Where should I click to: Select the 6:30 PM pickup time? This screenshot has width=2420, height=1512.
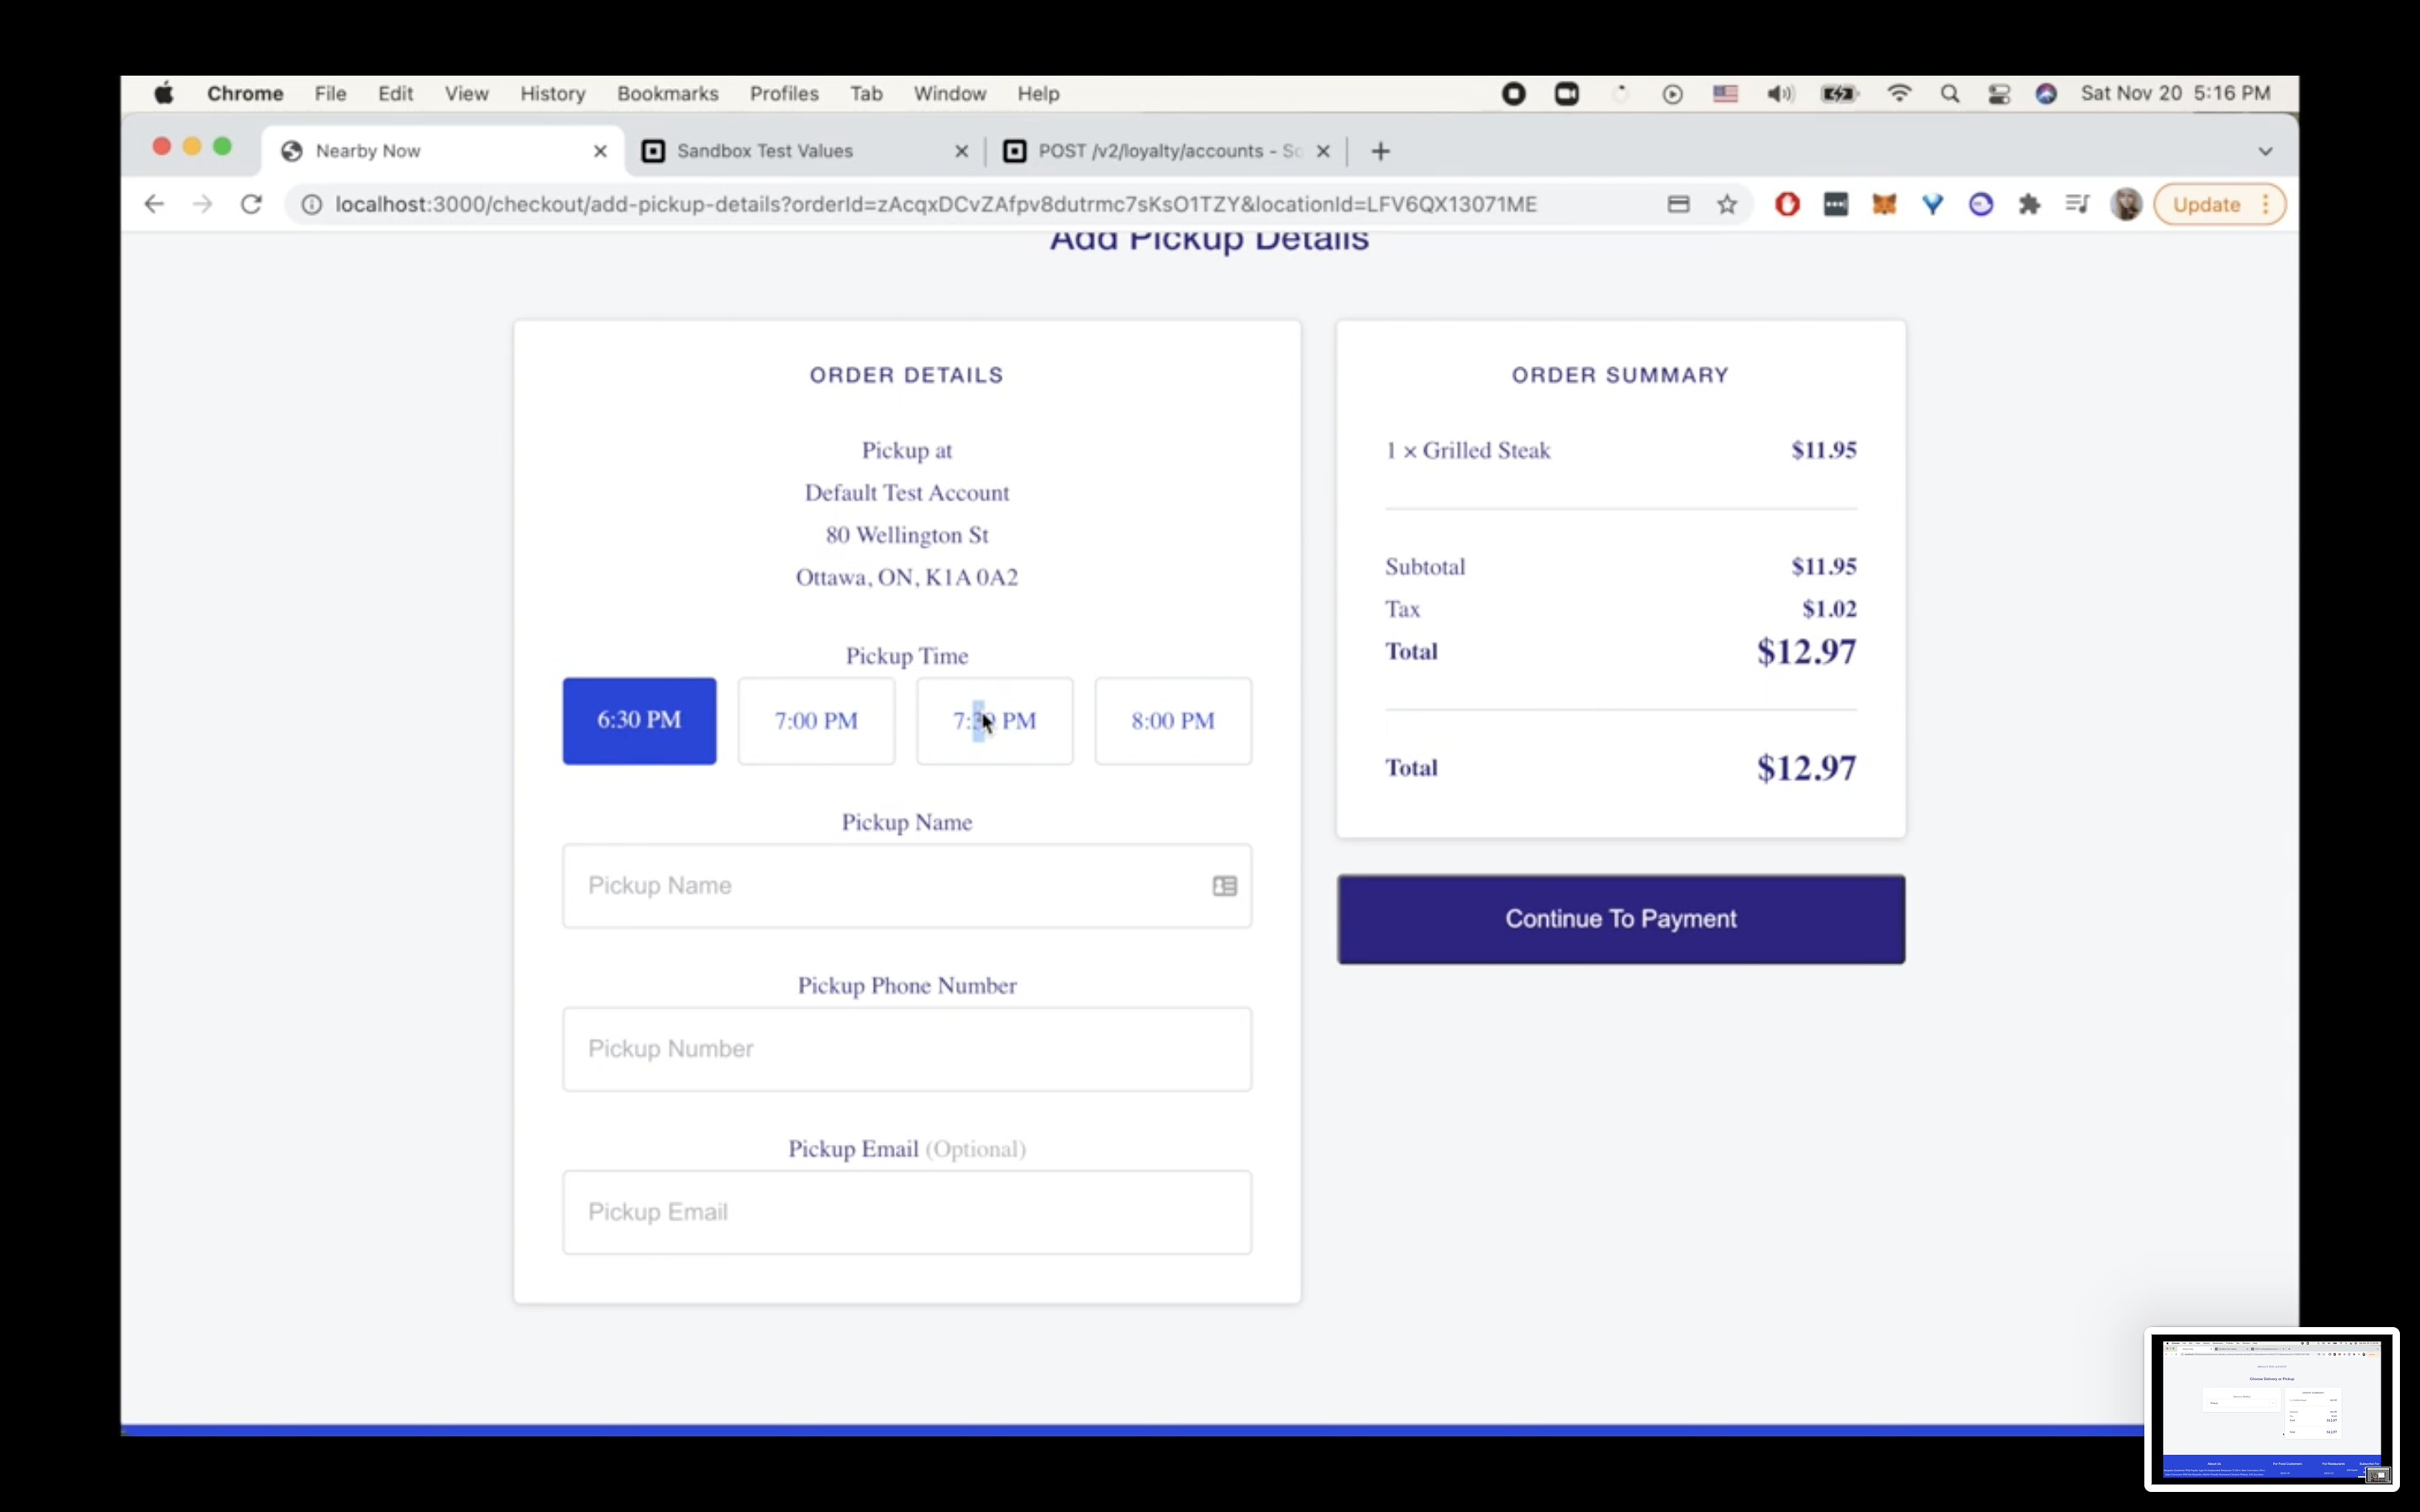pyautogui.click(x=639, y=721)
